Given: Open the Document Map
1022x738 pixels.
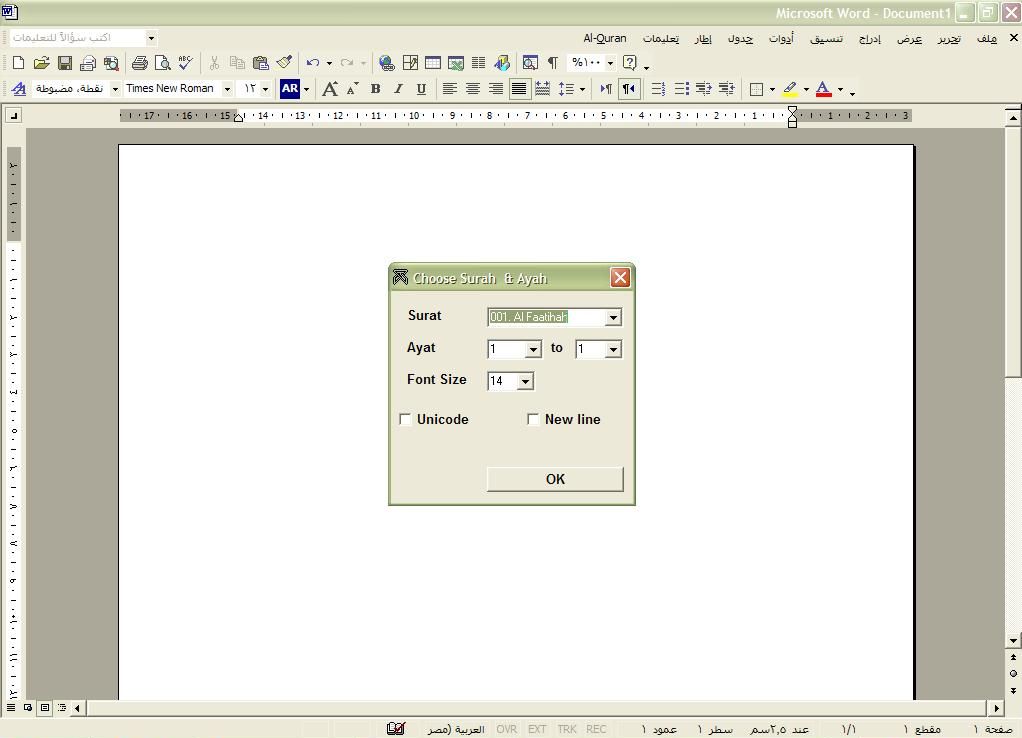Looking at the screenshot, I should coord(531,63).
